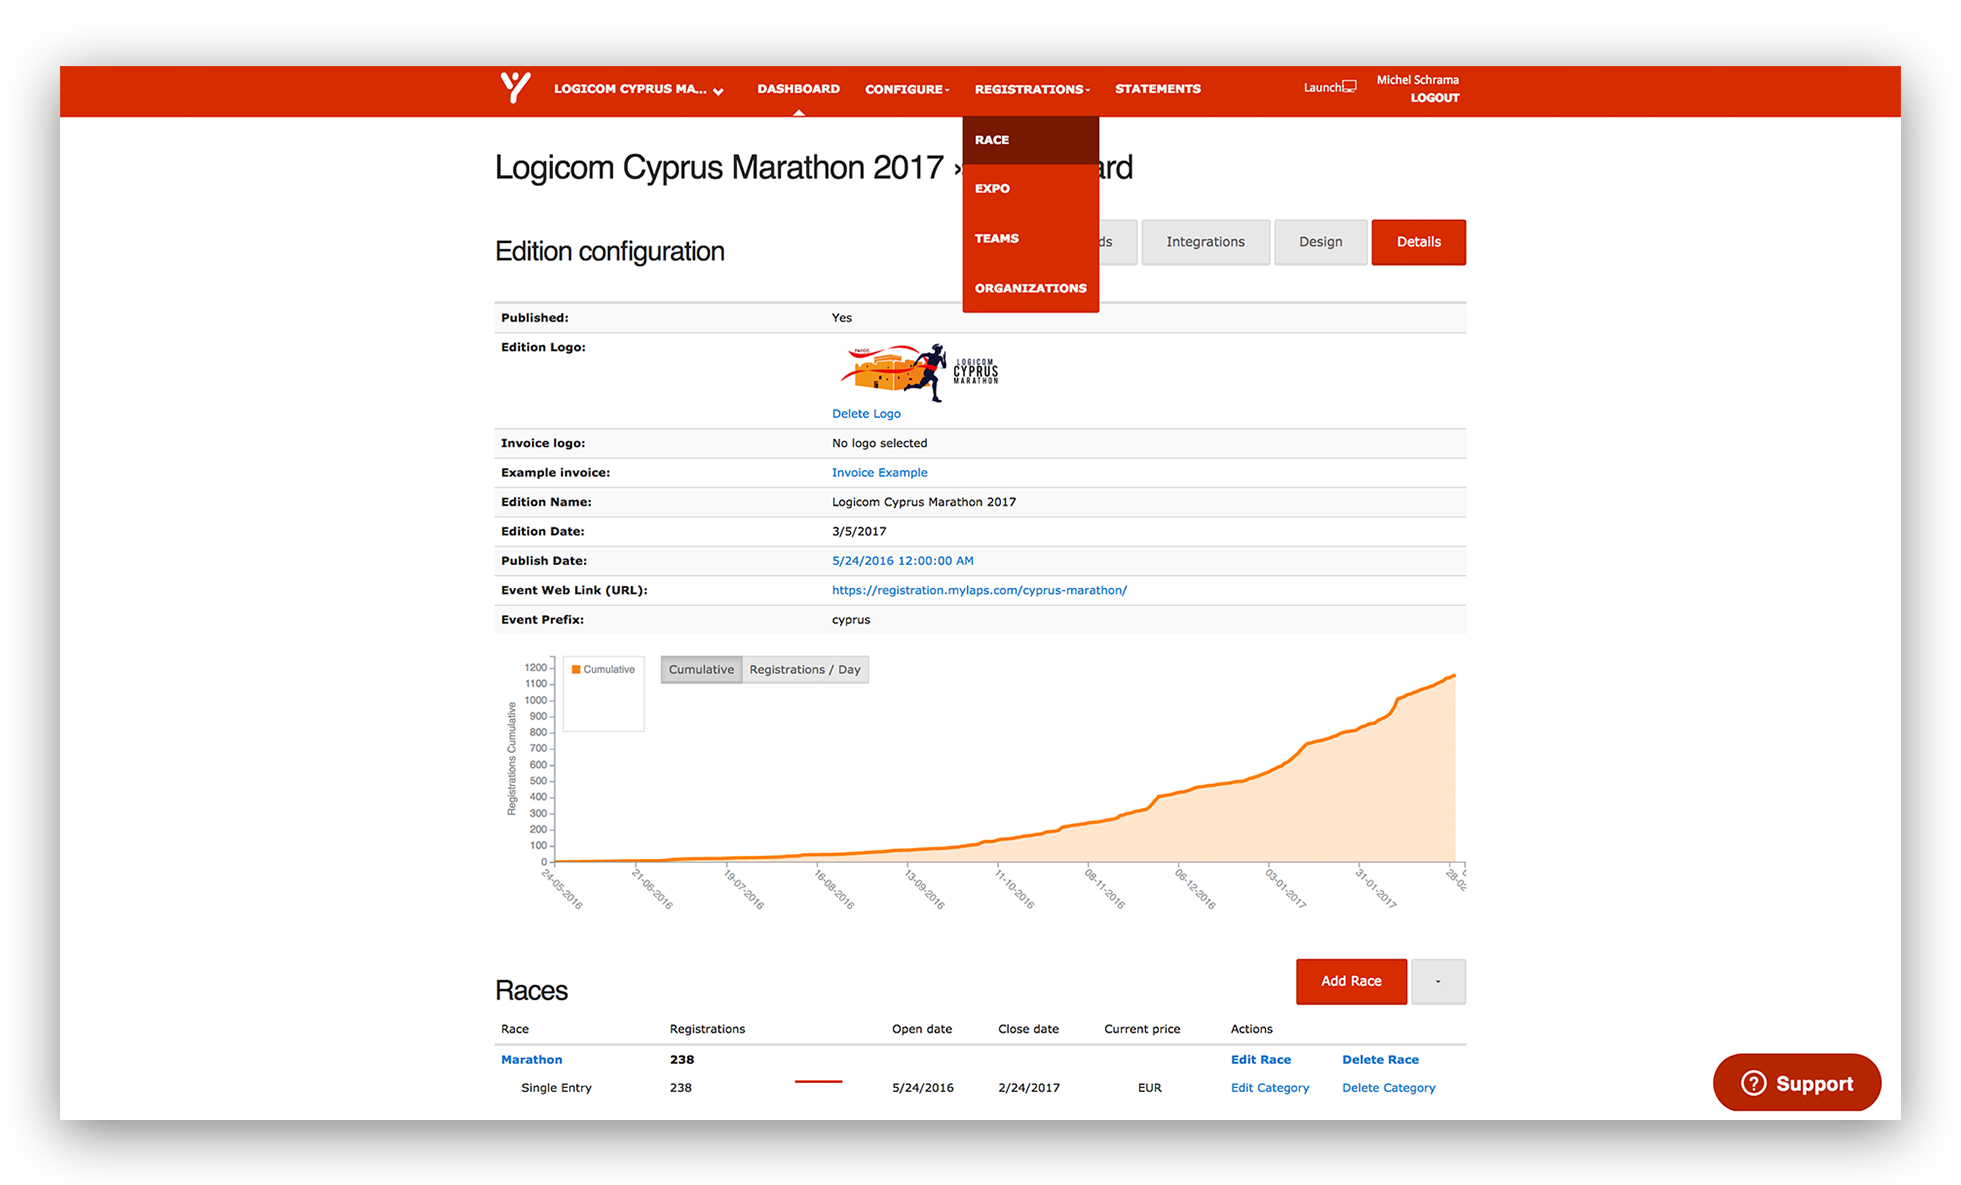Image resolution: width=1961 pixels, height=1185 pixels.
Task: Open the Invoice Example link
Action: [879, 472]
